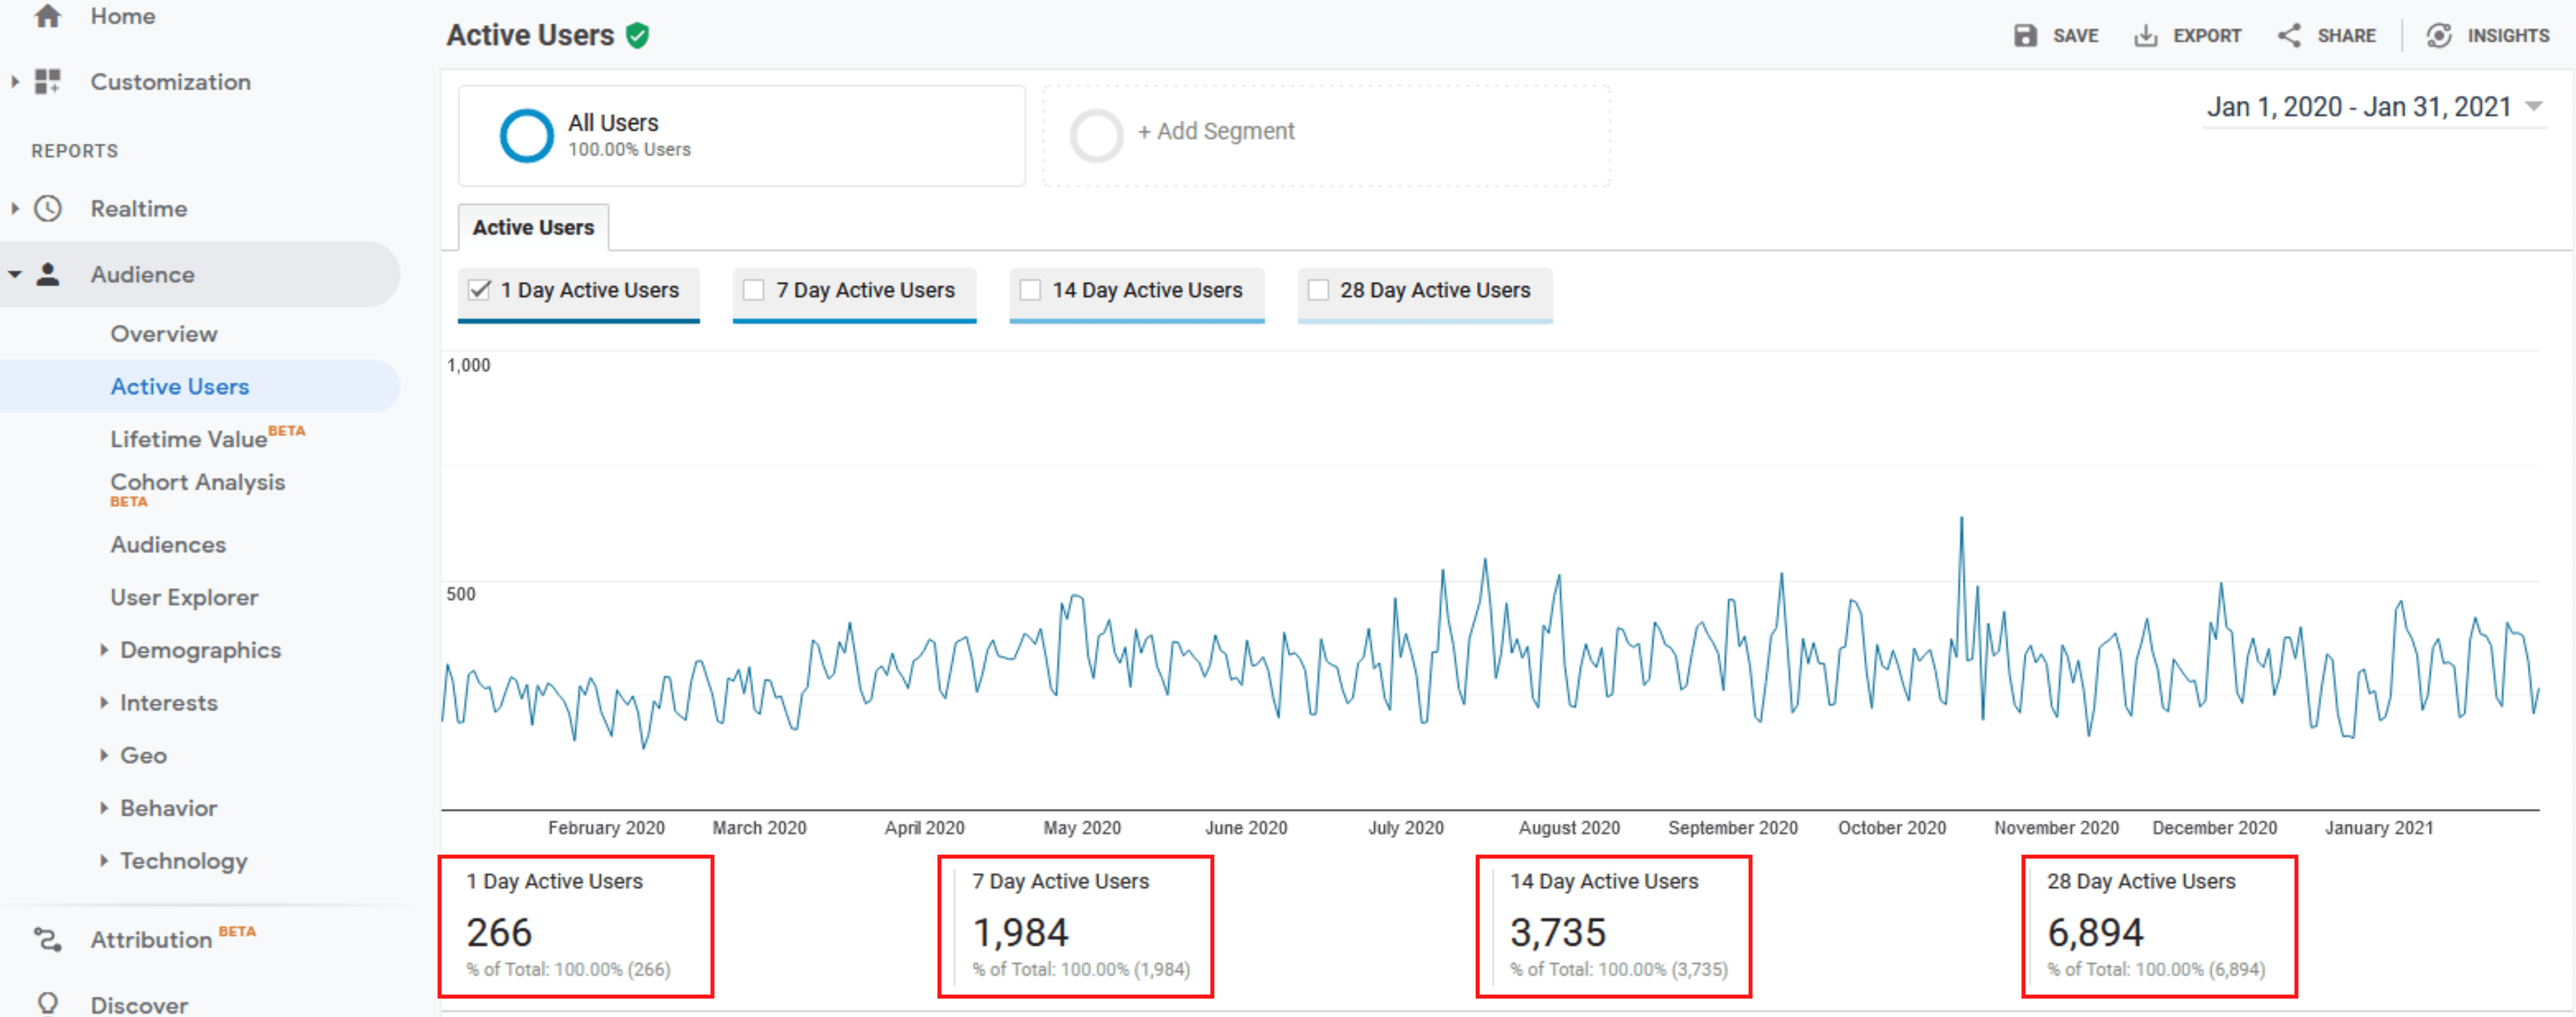Click the EXPORT button label
Screen dimensions: 2576x1017
2206,36
